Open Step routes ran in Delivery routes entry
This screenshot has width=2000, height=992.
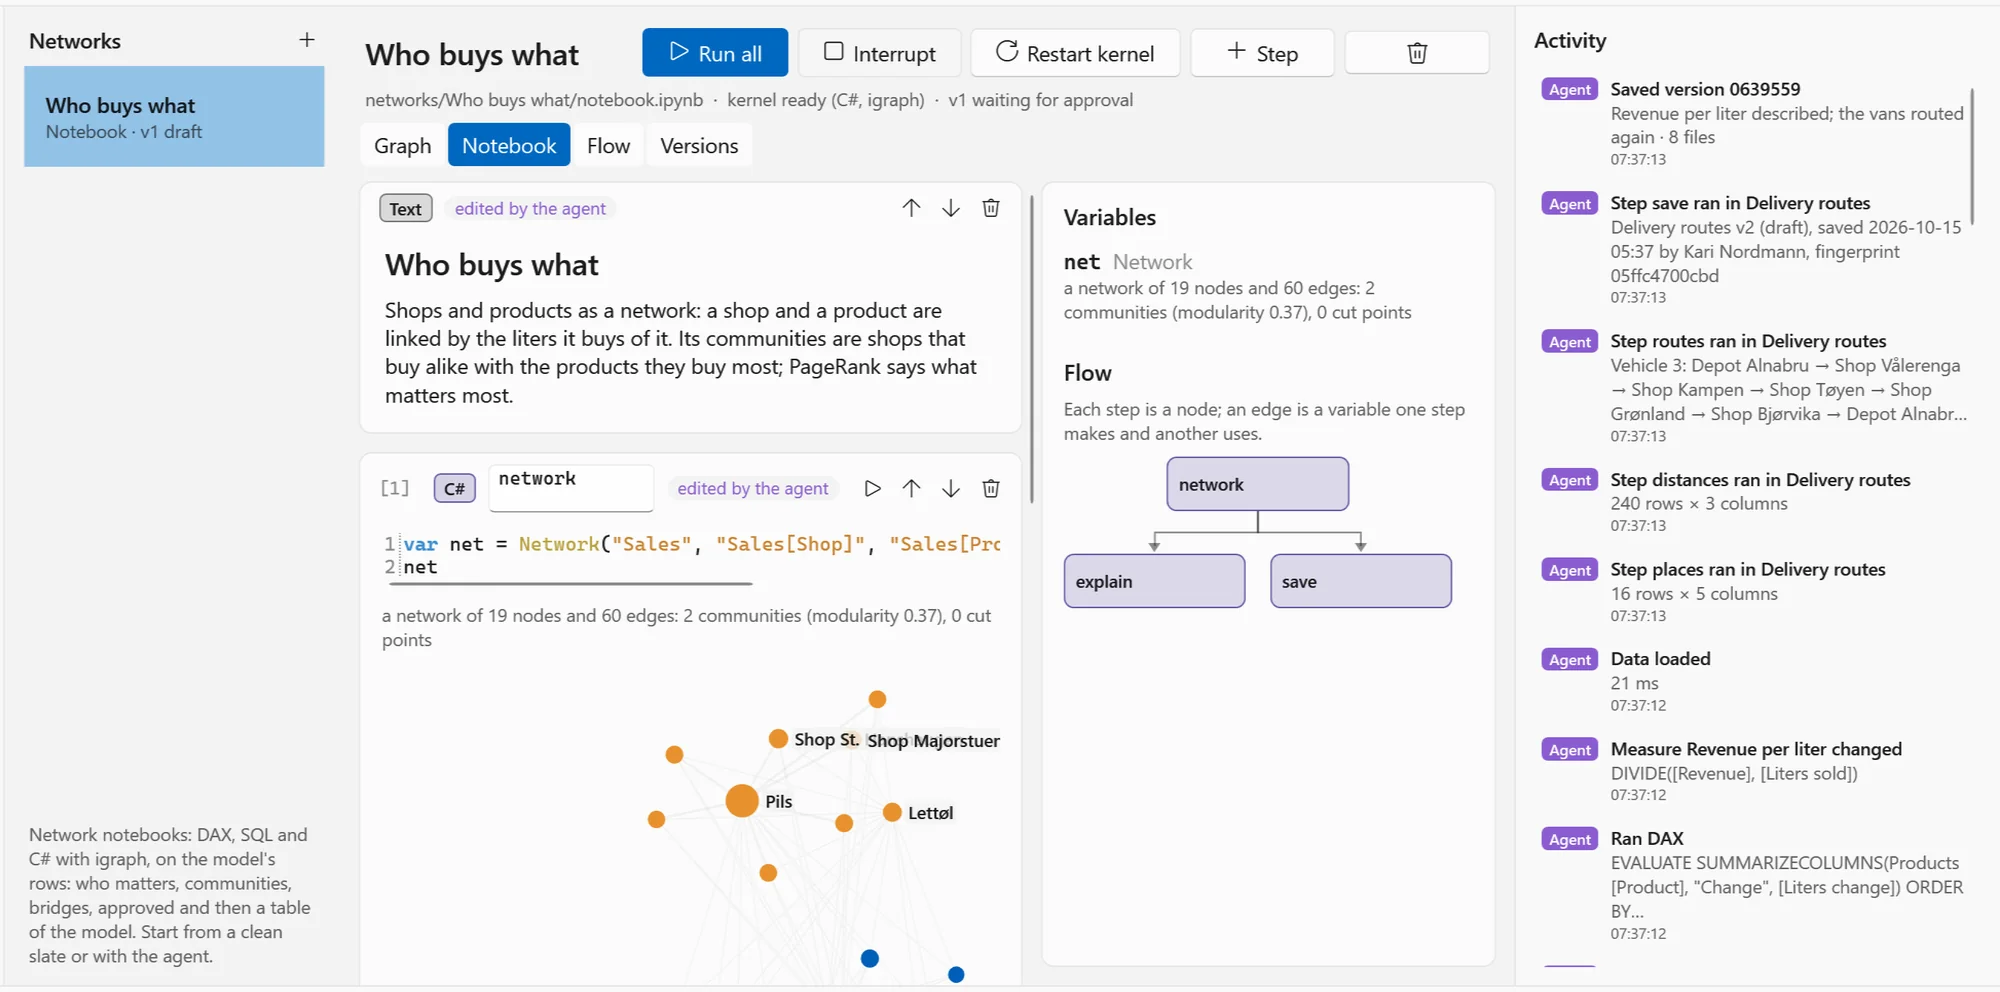click(x=1755, y=388)
